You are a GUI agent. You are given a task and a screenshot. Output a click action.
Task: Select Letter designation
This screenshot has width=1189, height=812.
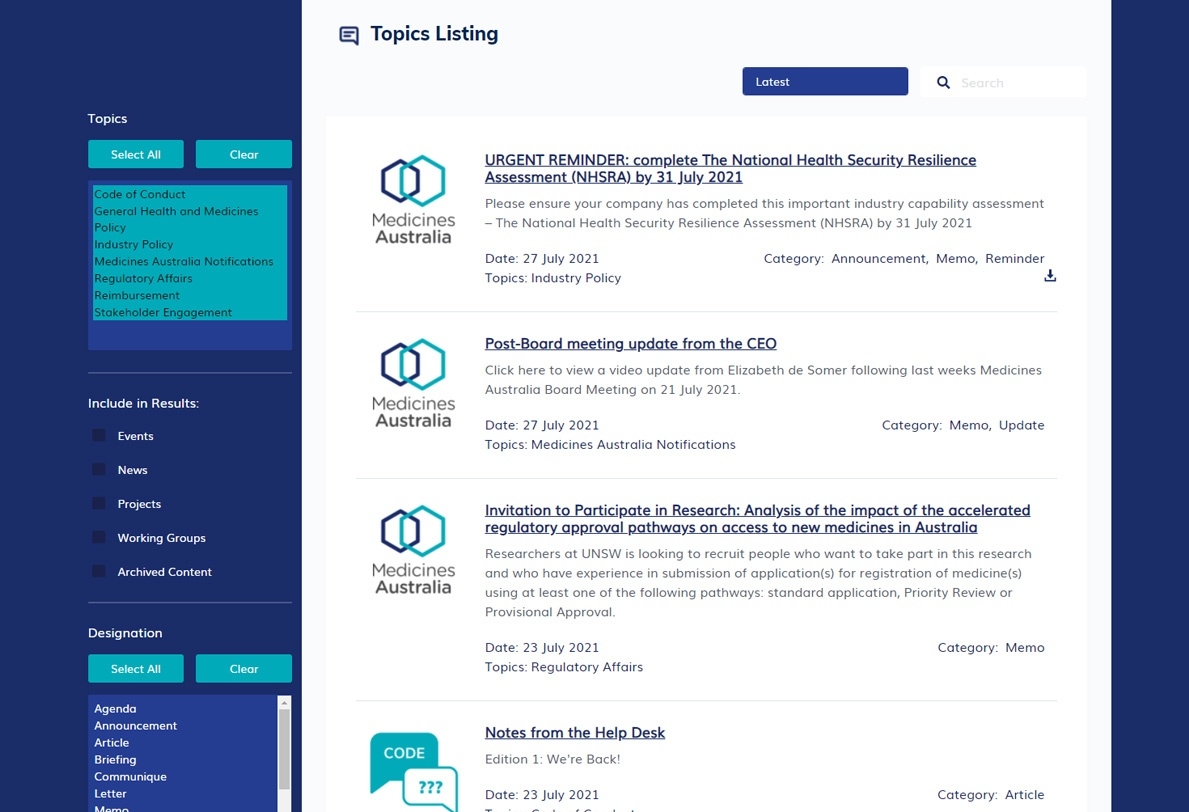coord(184,794)
